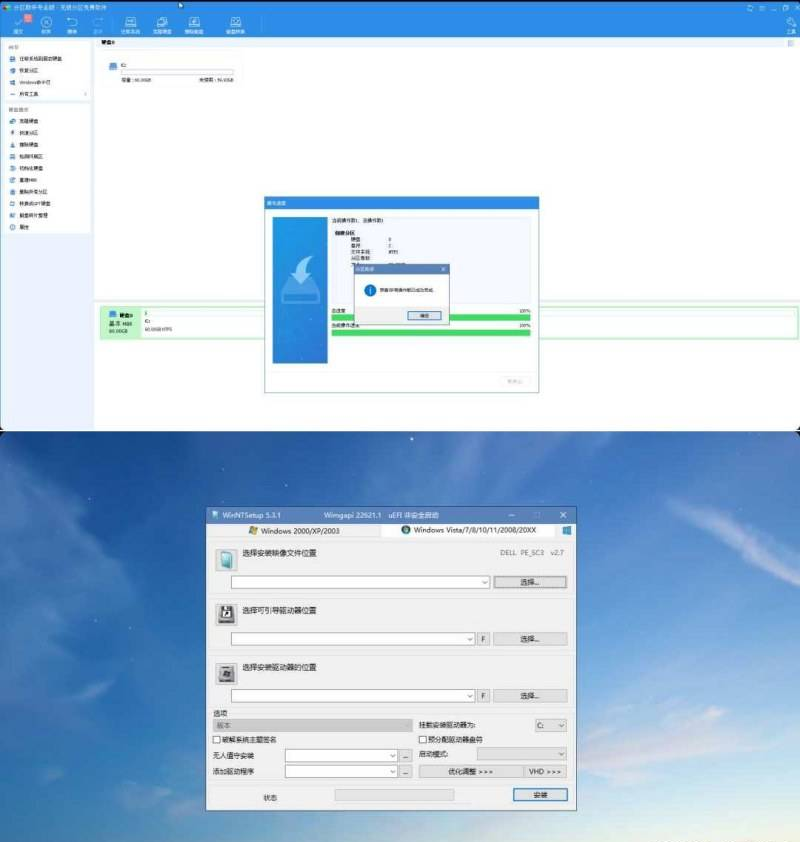Viewport: 800px width, 842px height.
Task: Open the Tweaks (优化调整 >>>) button
Action: tap(470, 772)
